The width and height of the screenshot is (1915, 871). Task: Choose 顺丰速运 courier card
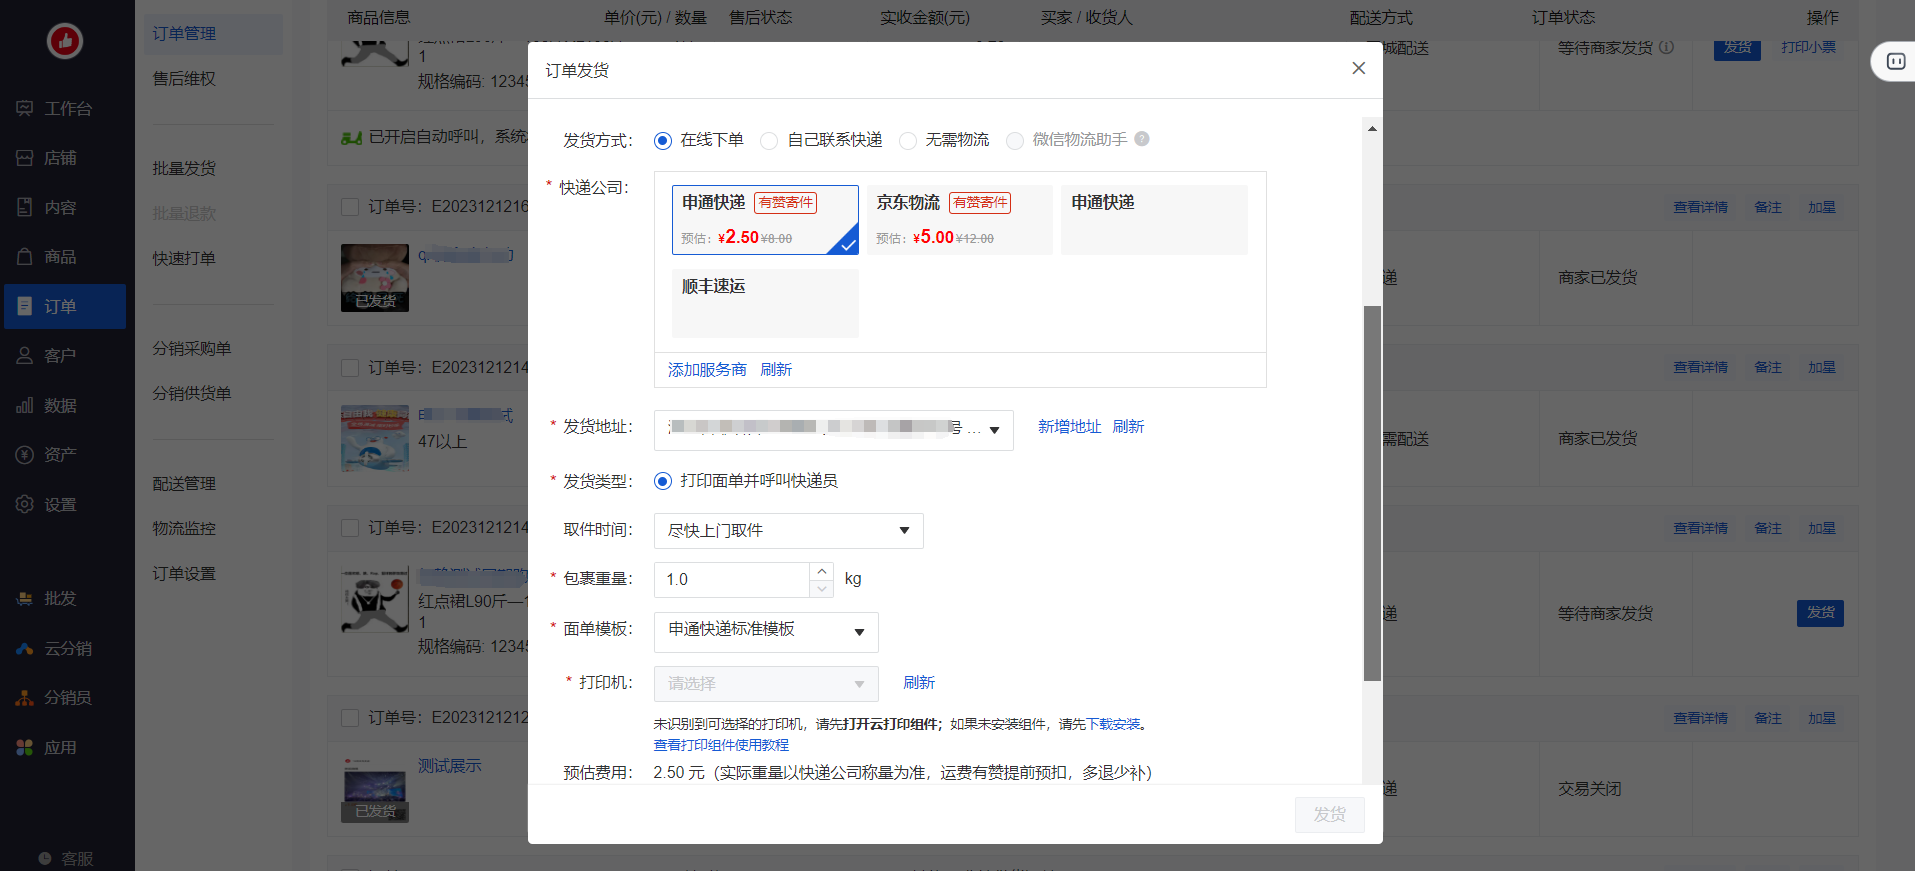coord(765,303)
